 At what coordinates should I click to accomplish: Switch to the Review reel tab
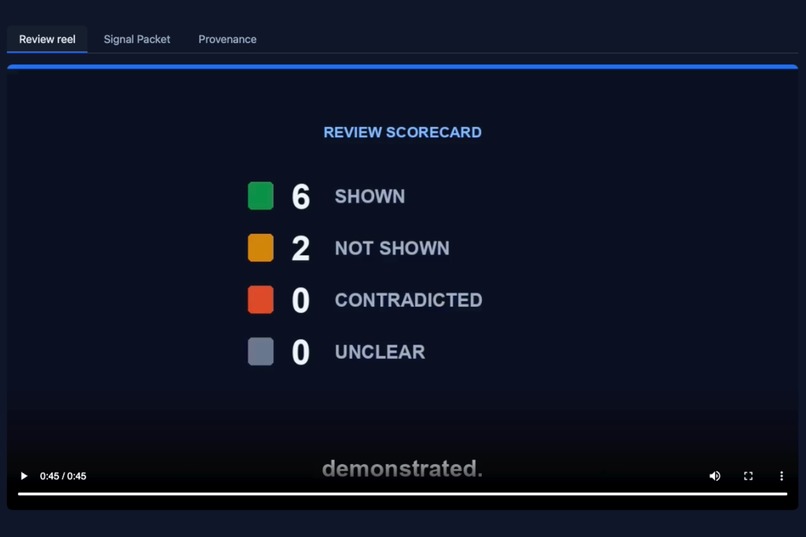click(47, 39)
